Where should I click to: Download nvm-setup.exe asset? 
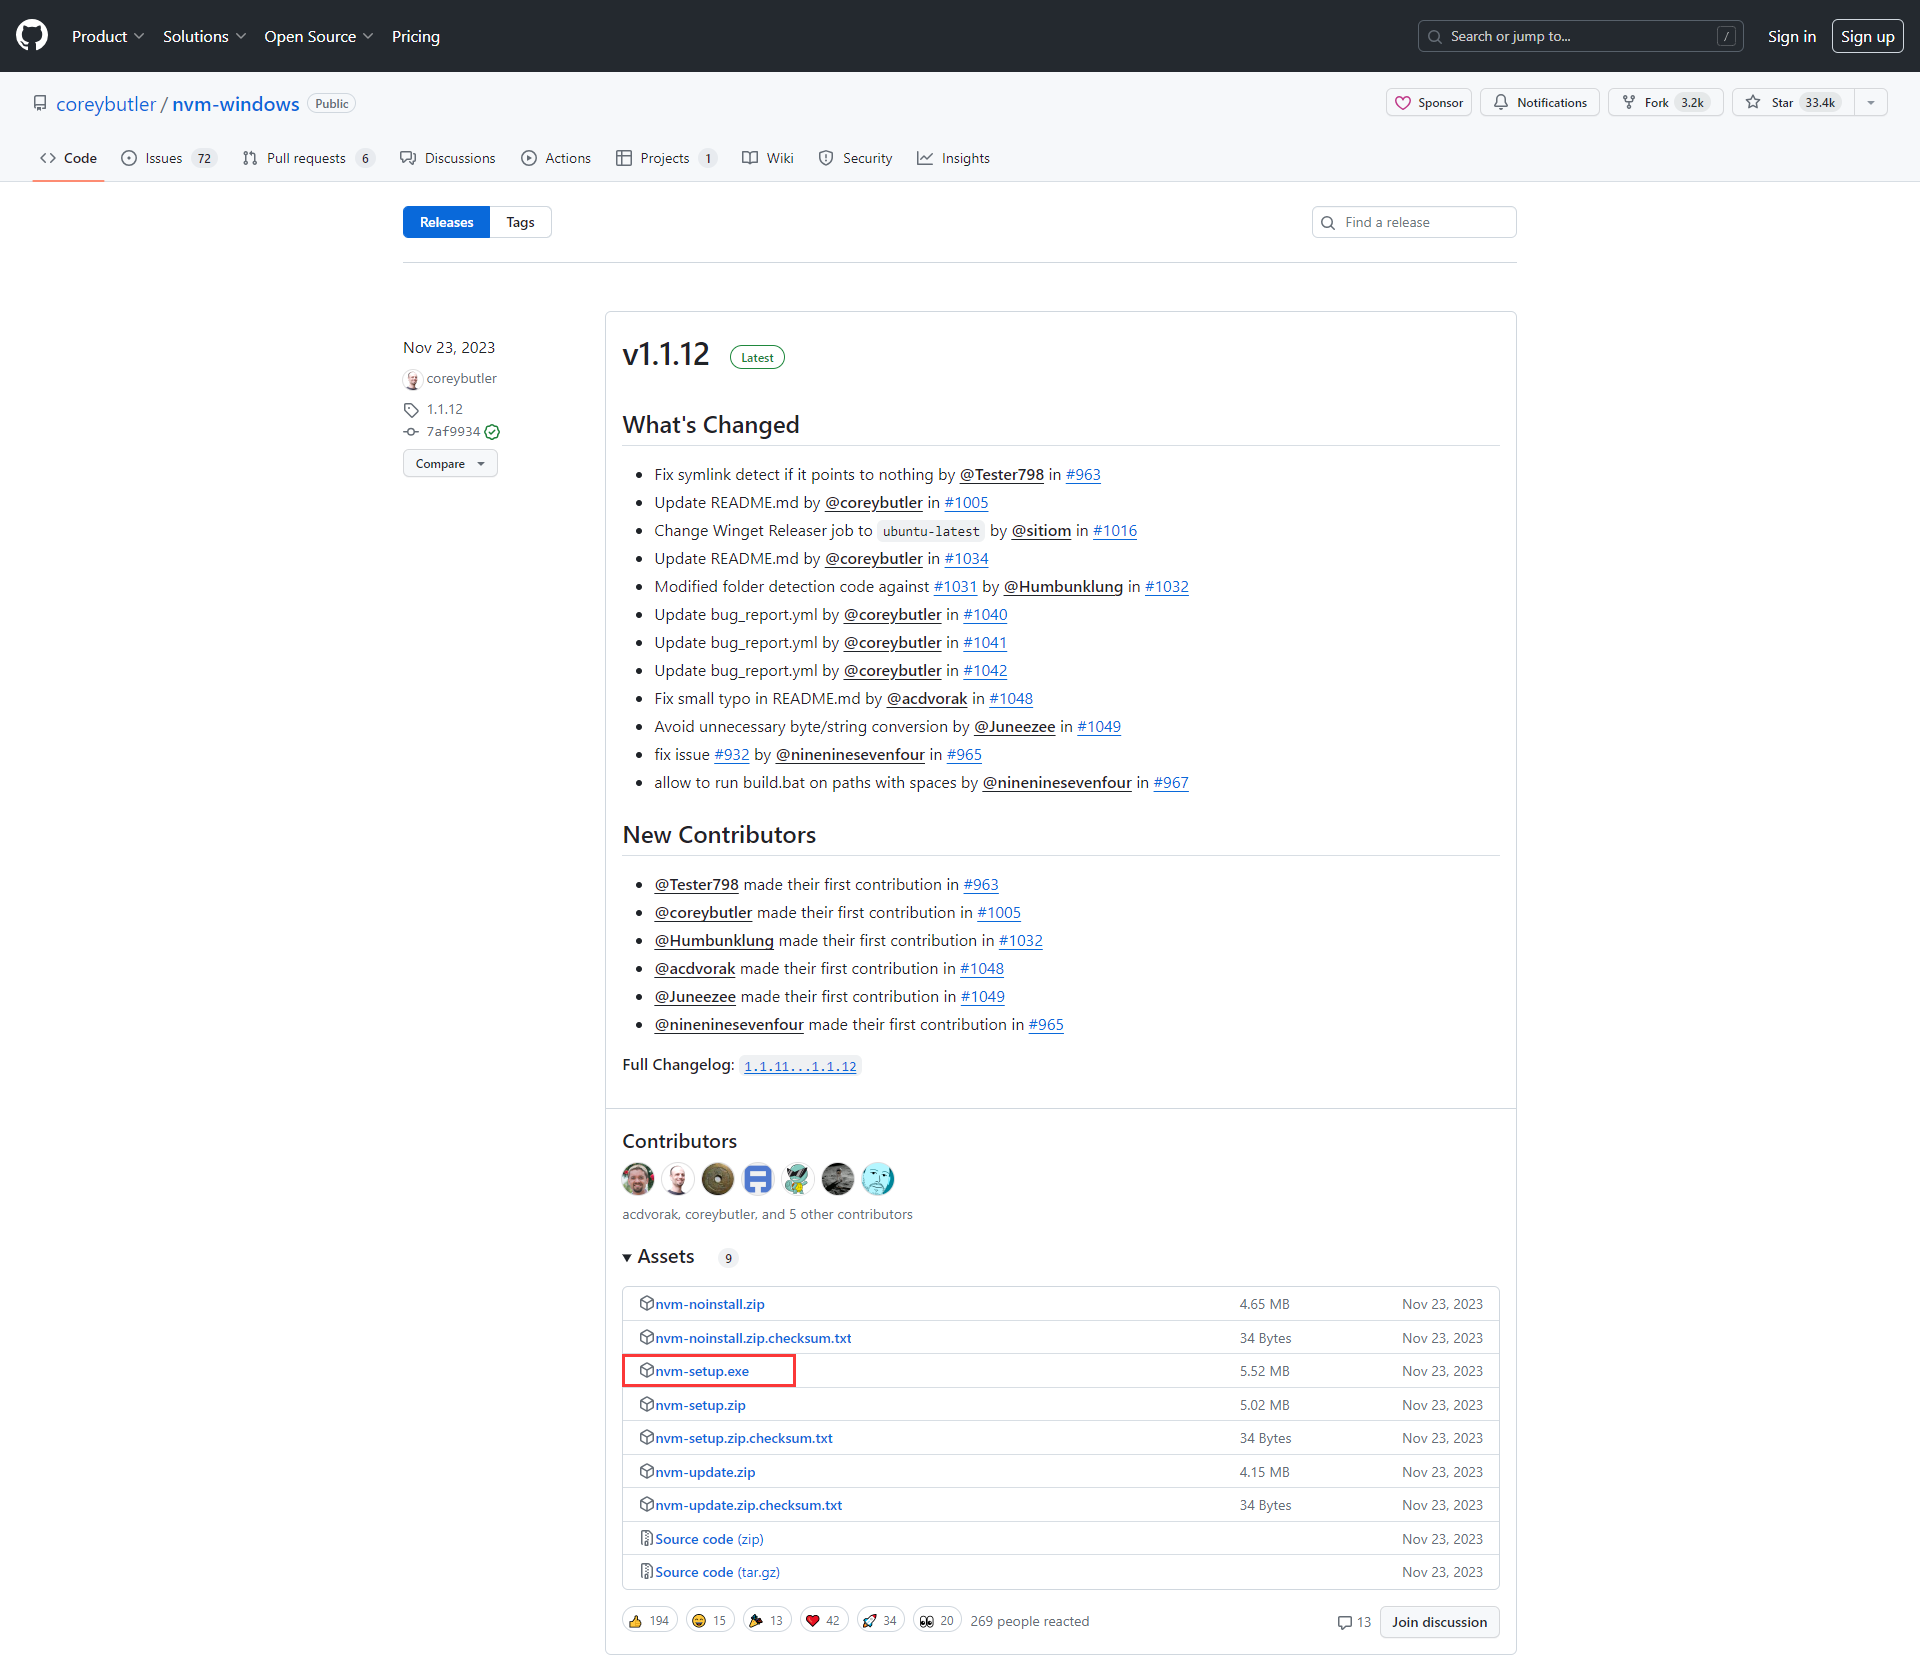click(x=701, y=1371)
